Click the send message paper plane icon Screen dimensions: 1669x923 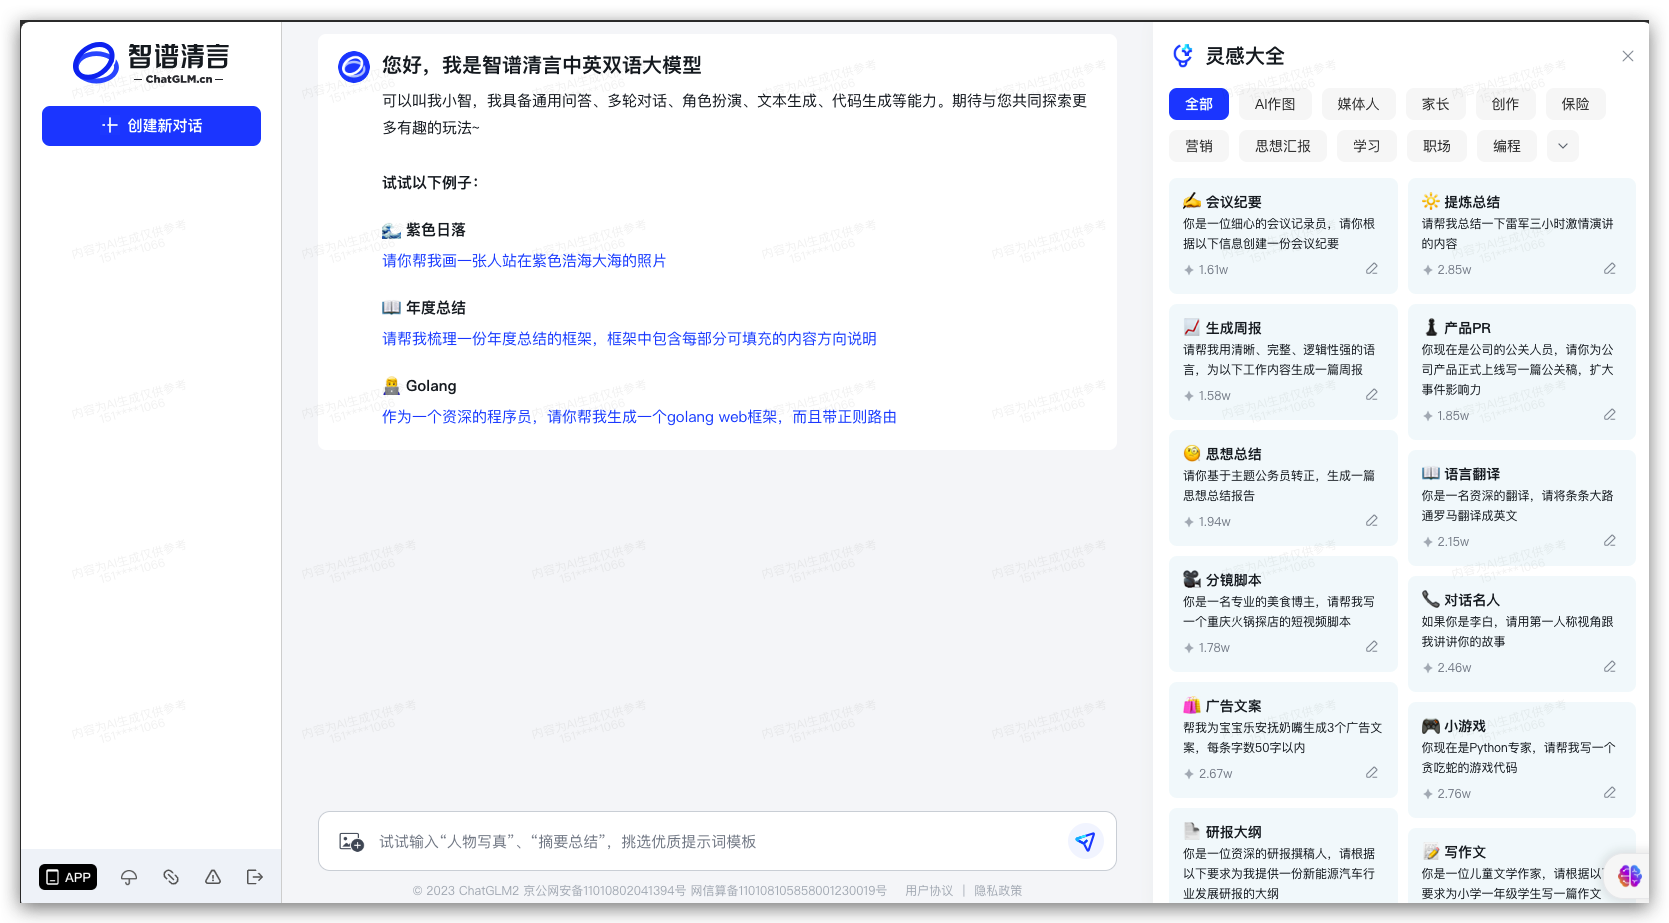(x=1085, y=841)
